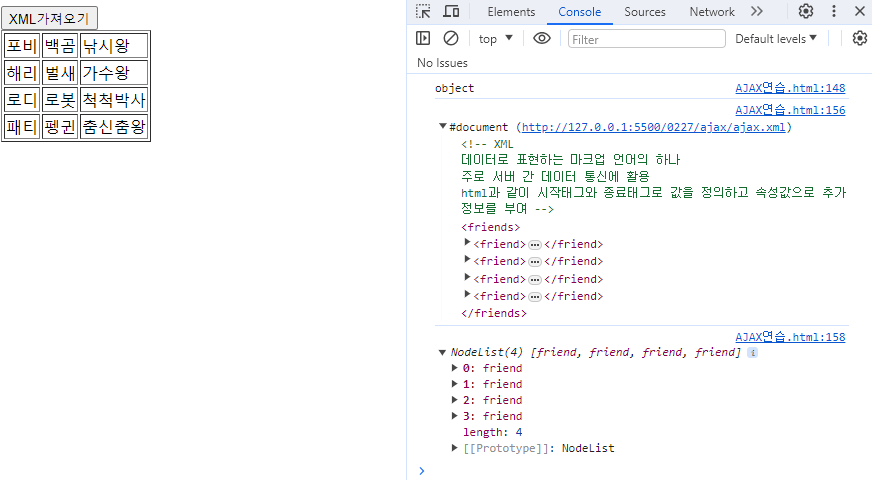The image size is (872, 480).
Task: Click table cell 패티
Action: click(22, 127)
